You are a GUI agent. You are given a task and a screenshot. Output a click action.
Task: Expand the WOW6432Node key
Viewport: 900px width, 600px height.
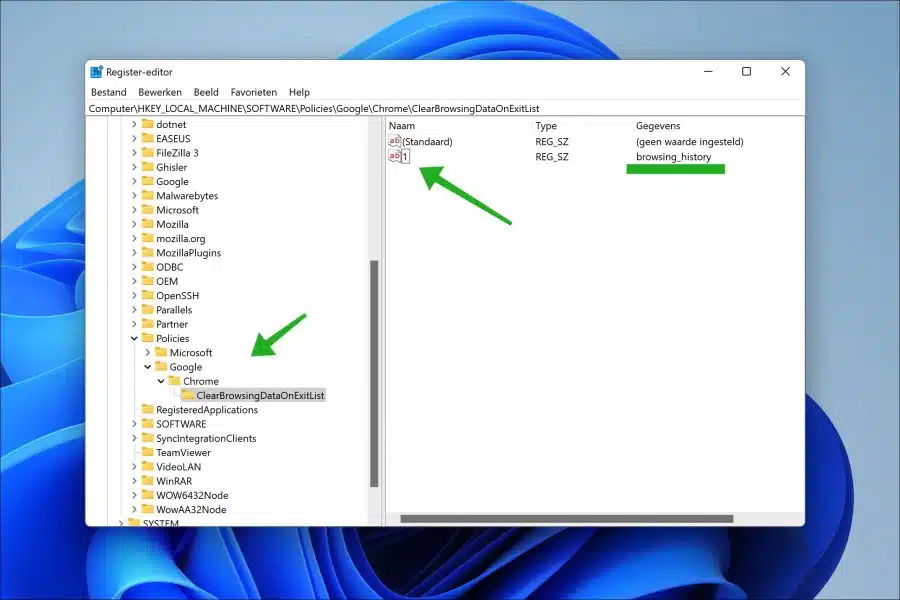(x=134, y=495)
